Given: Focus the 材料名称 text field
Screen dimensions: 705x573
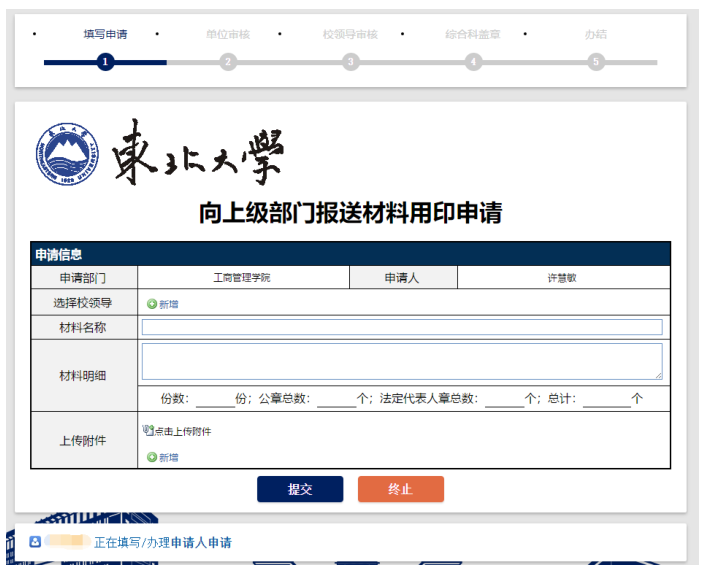Looking at the screenshot, I should [401, 327].
